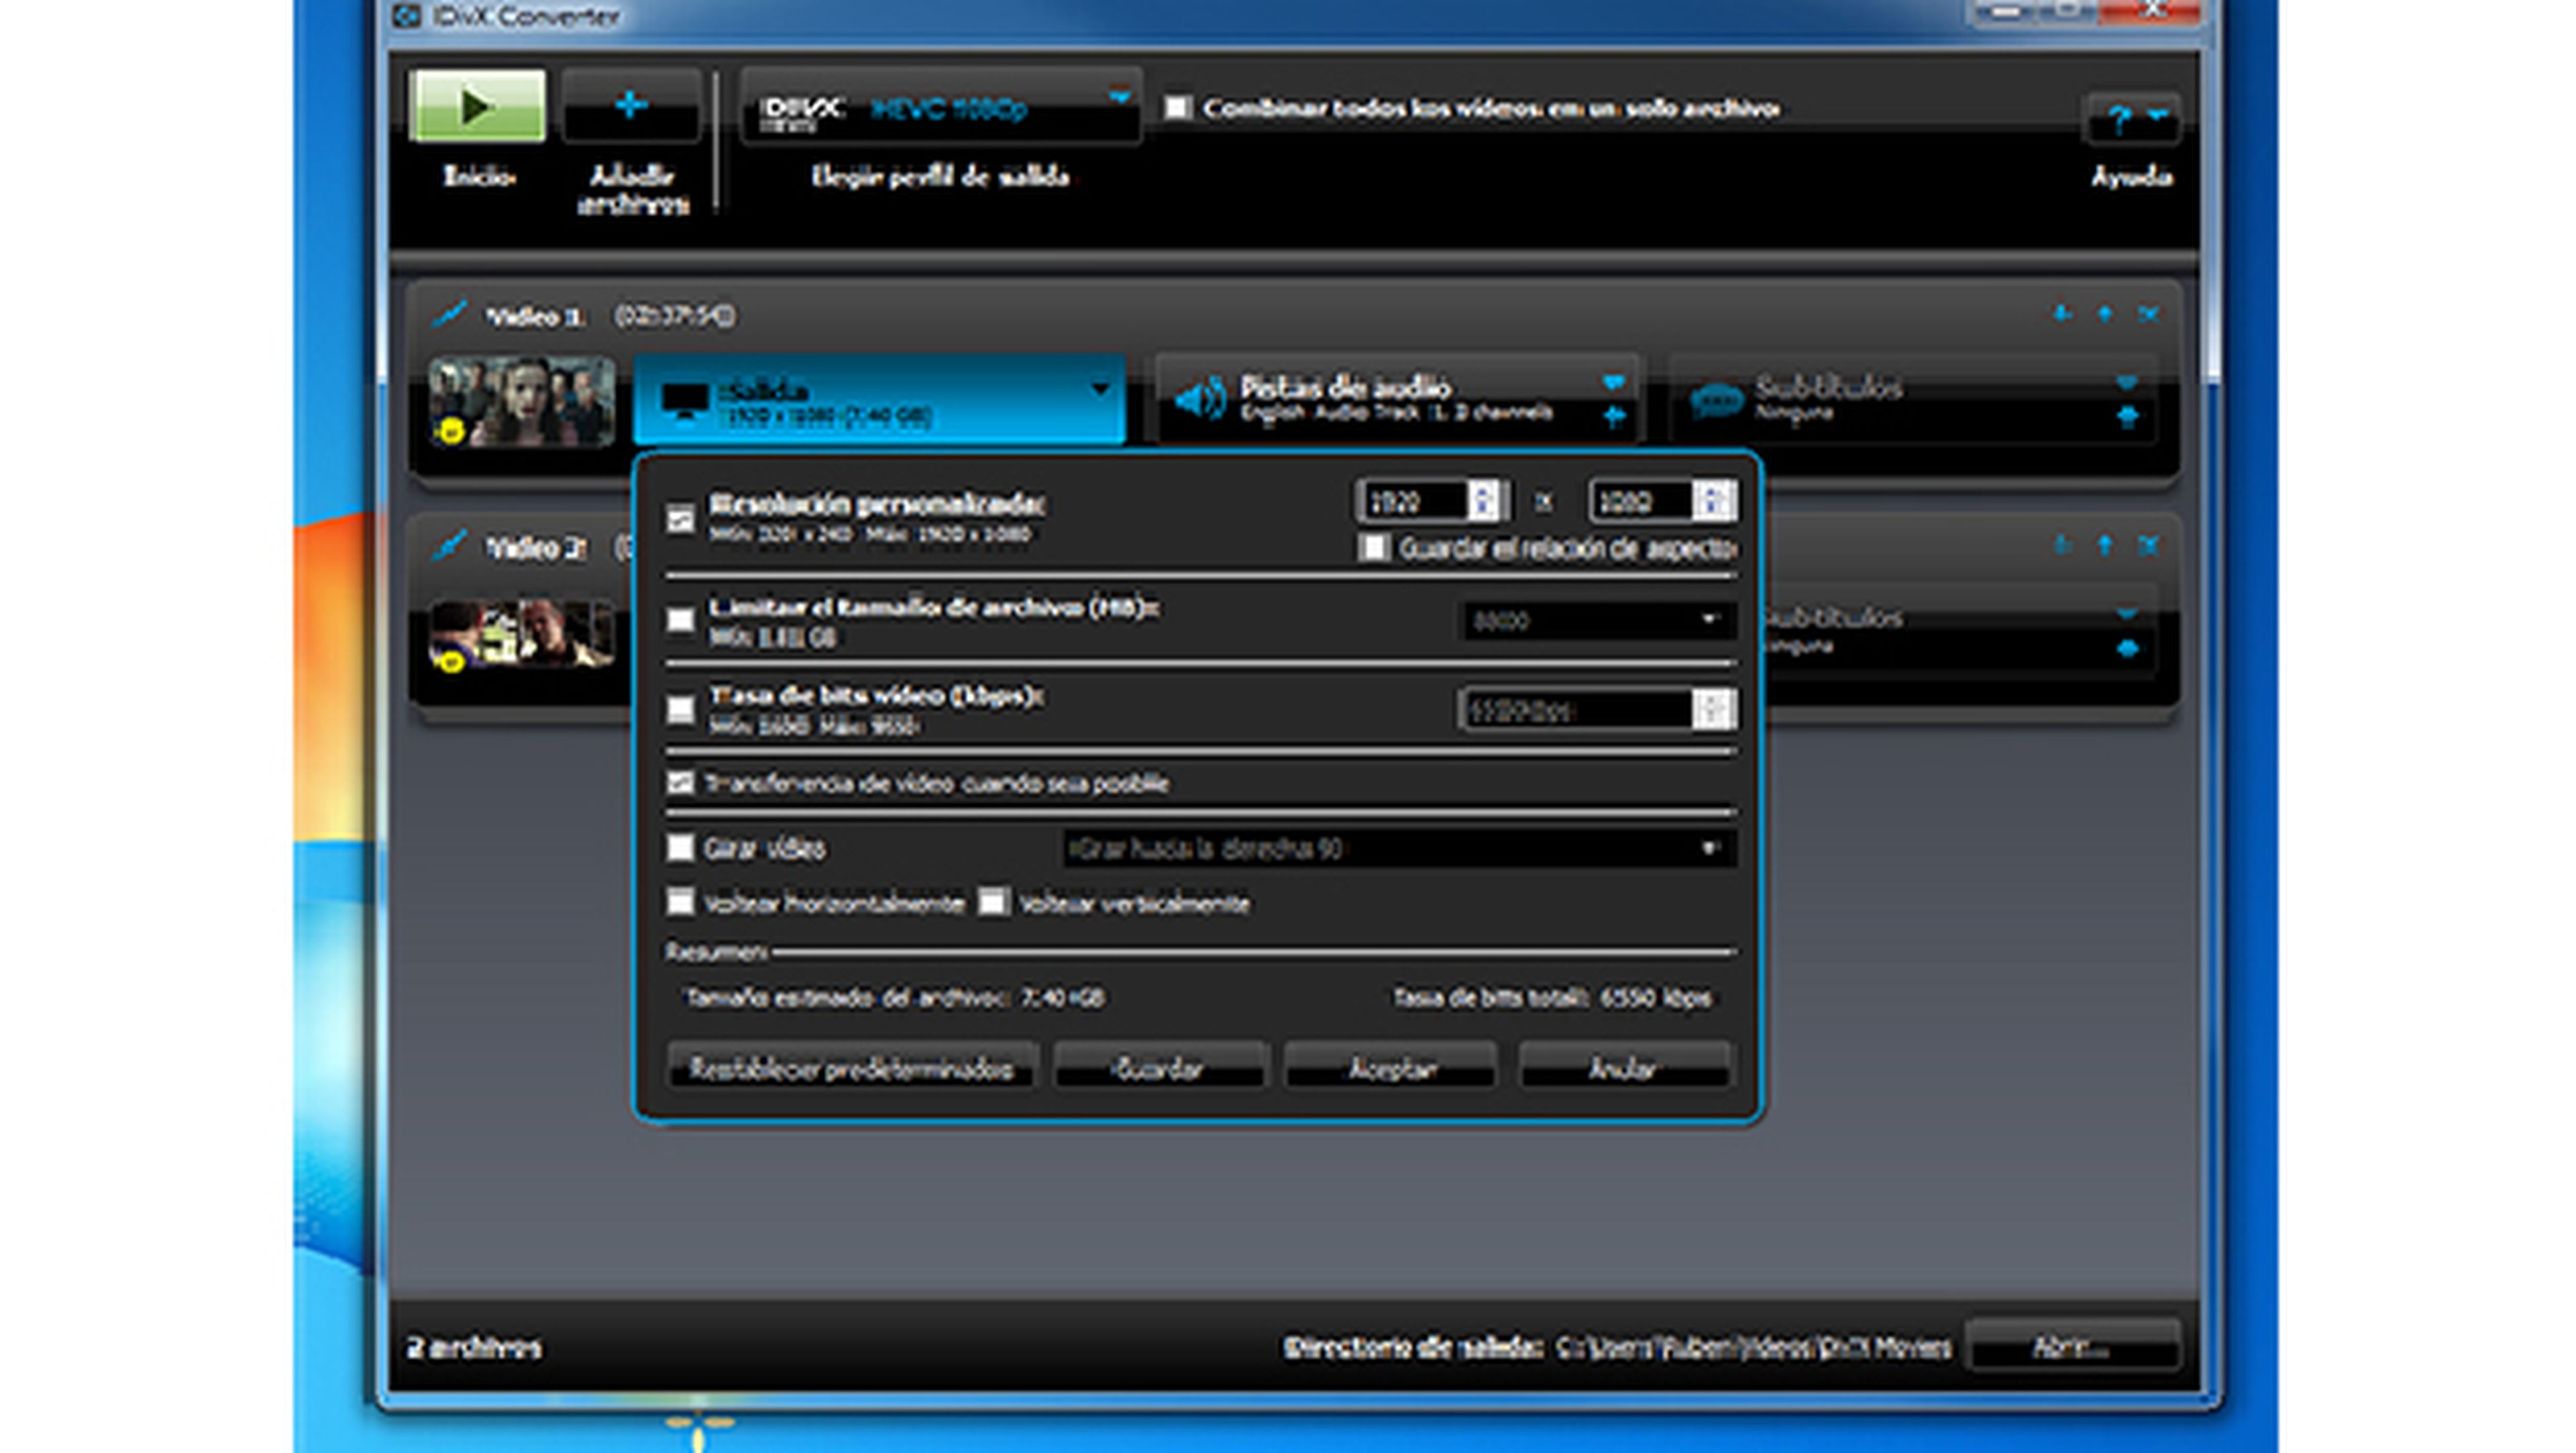Click the Tamaño estimado del archivo summary text
The width and height of the screenshot is (2576, 1453).
pyautogui.click(x=895, y=997)
